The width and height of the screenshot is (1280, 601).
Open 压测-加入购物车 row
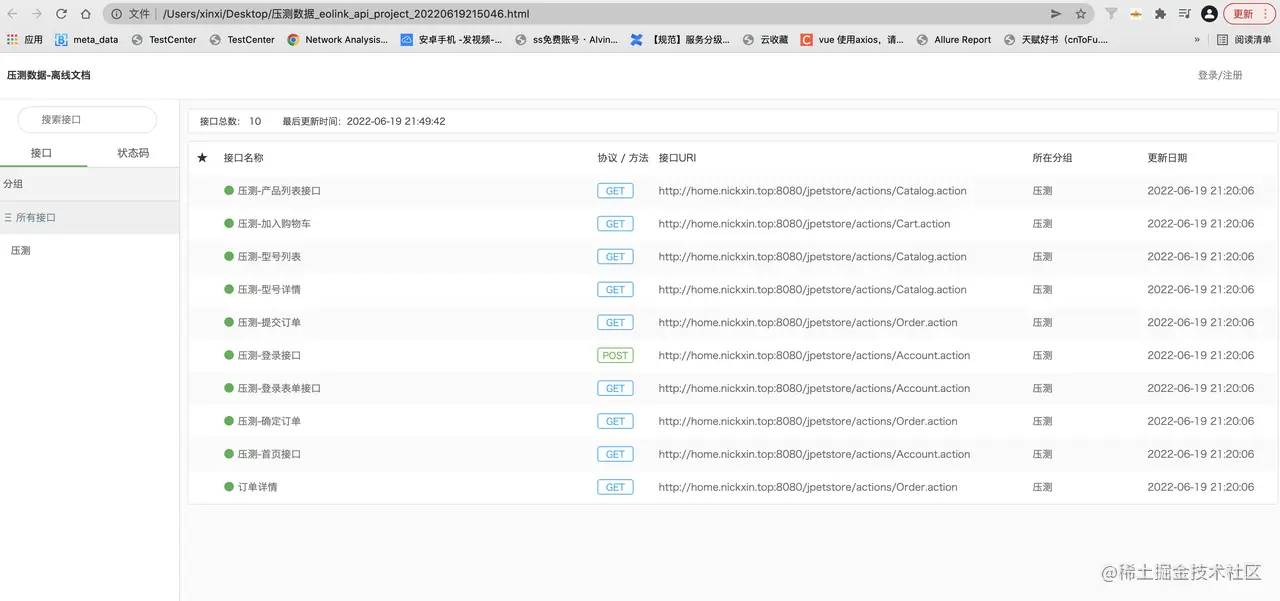point(732,224)
